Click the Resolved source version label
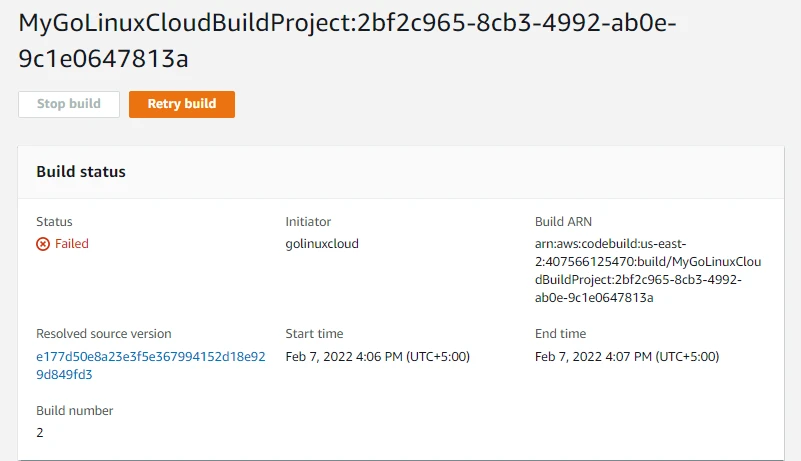 (x=104, y=334)
